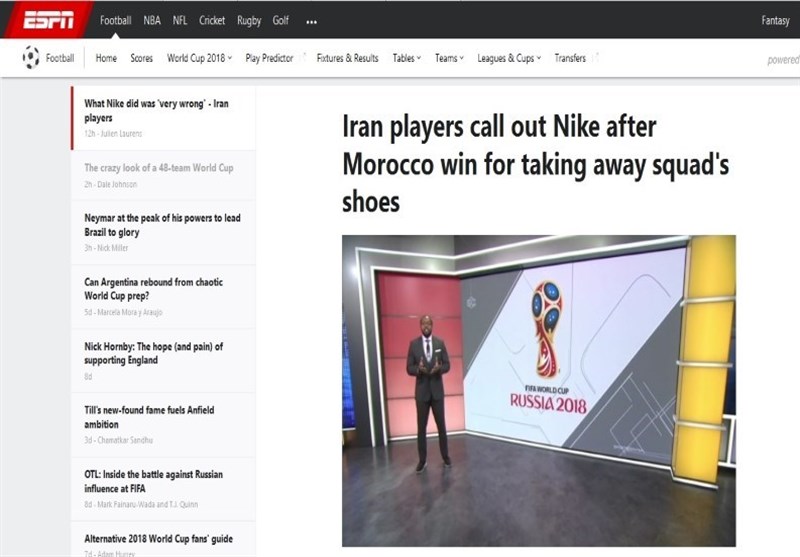This screenshot has height=557, width=800.
Task: Open the Play Predictor page
Action: coord(269,58)
